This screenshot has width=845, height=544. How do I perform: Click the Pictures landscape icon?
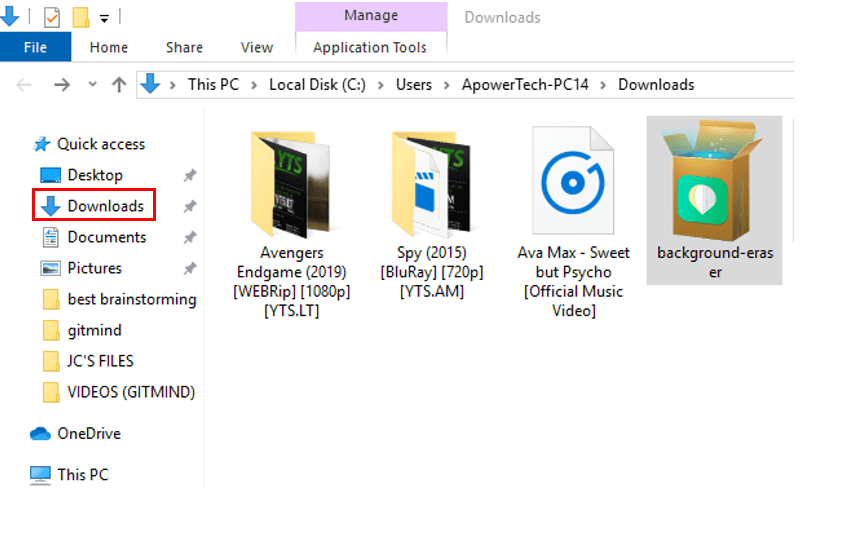[x=51, y=268]
